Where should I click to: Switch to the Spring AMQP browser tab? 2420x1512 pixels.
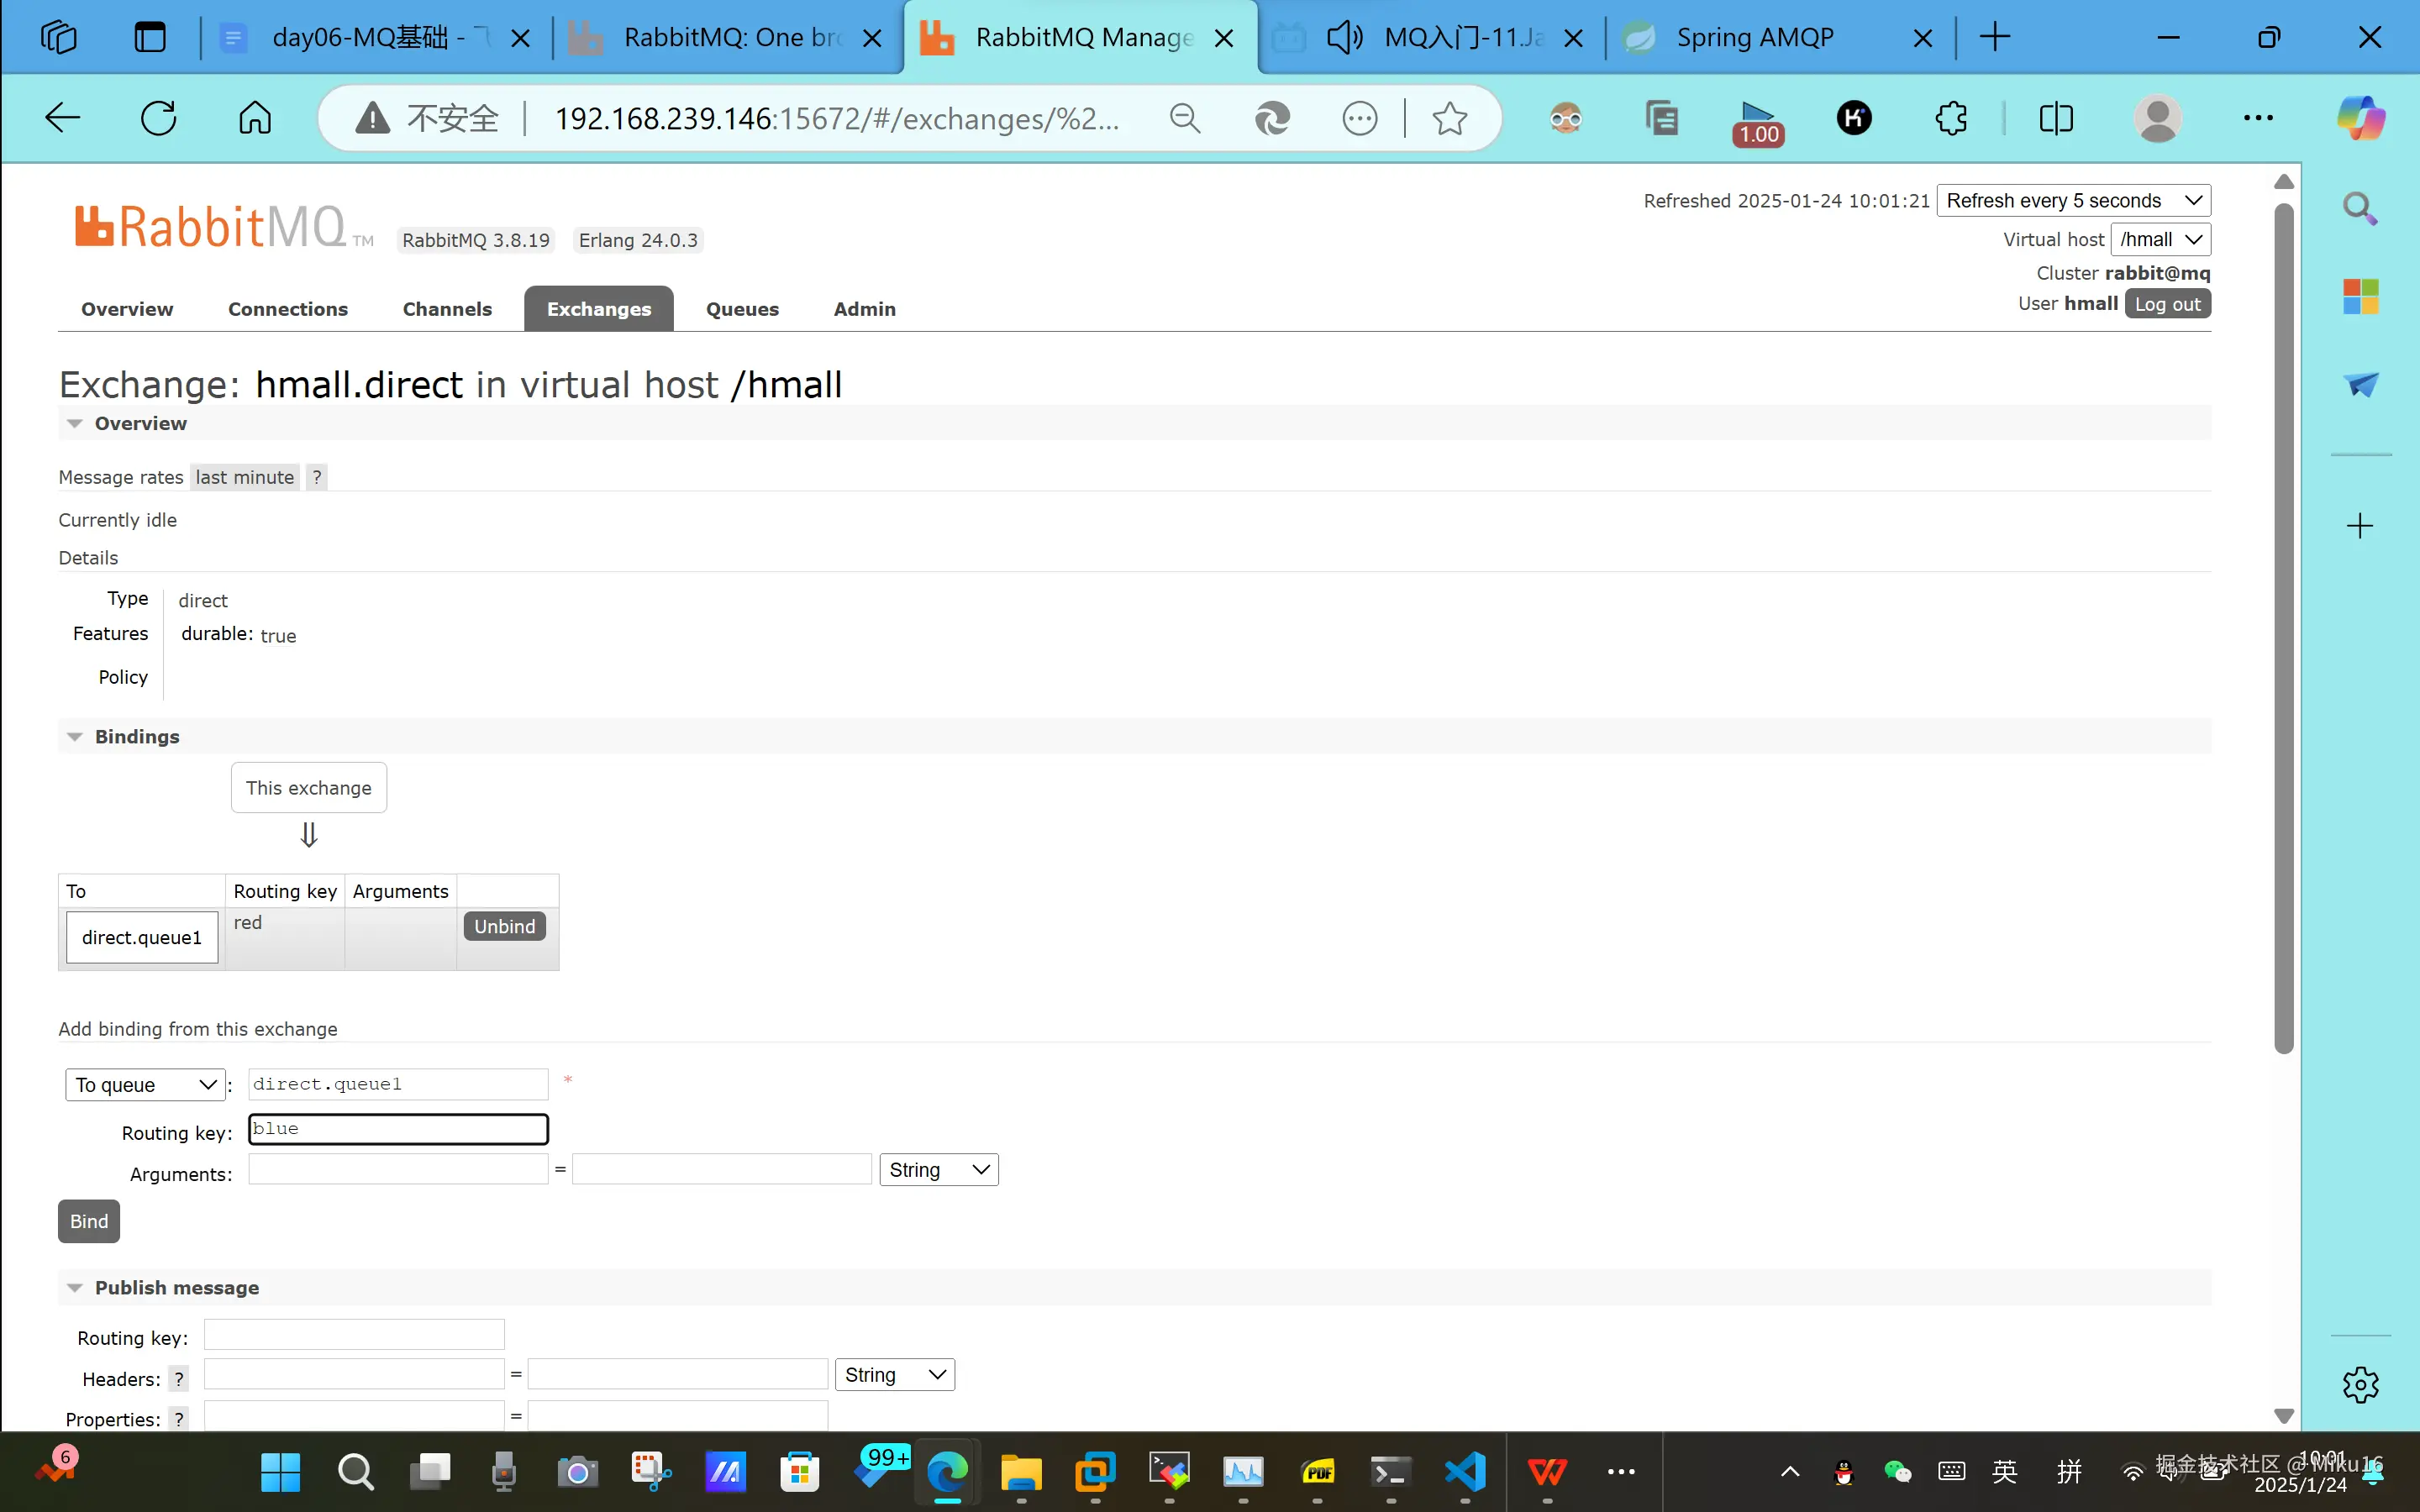click(x=1755, y=37)
